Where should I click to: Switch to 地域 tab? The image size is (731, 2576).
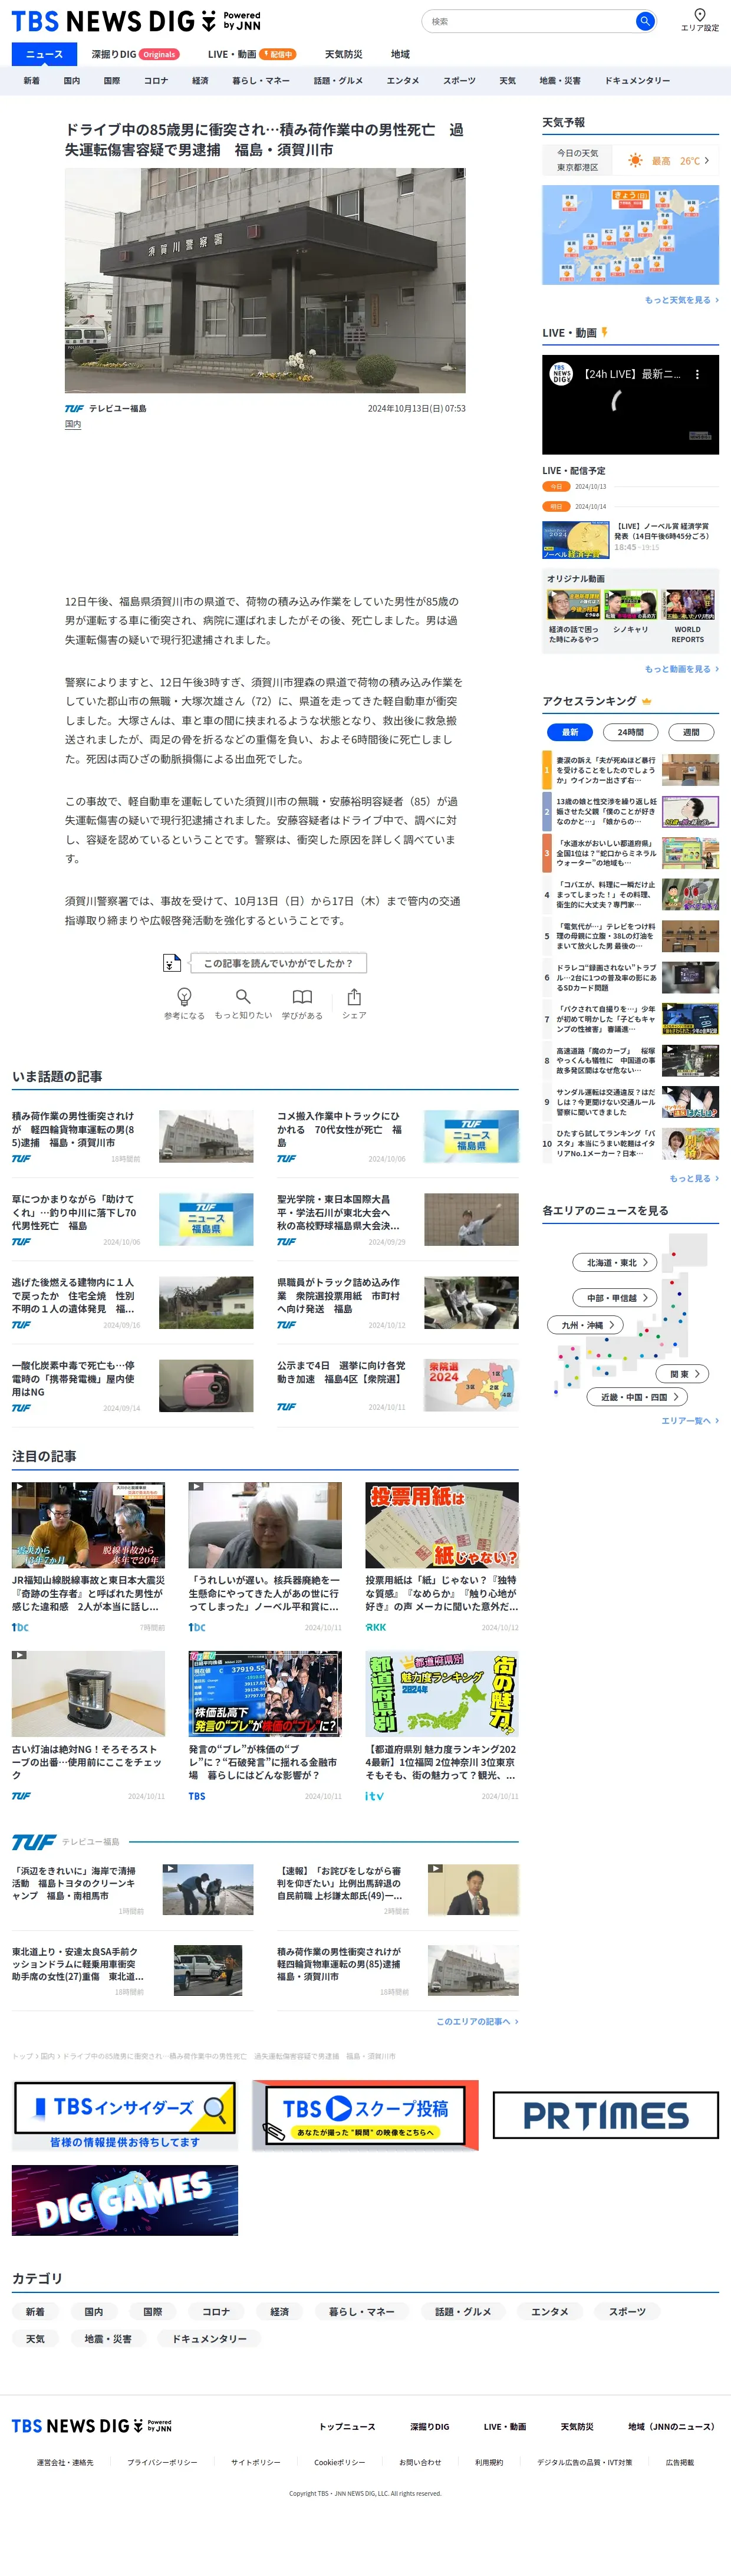pyautogui.click(x=400, y=54)
